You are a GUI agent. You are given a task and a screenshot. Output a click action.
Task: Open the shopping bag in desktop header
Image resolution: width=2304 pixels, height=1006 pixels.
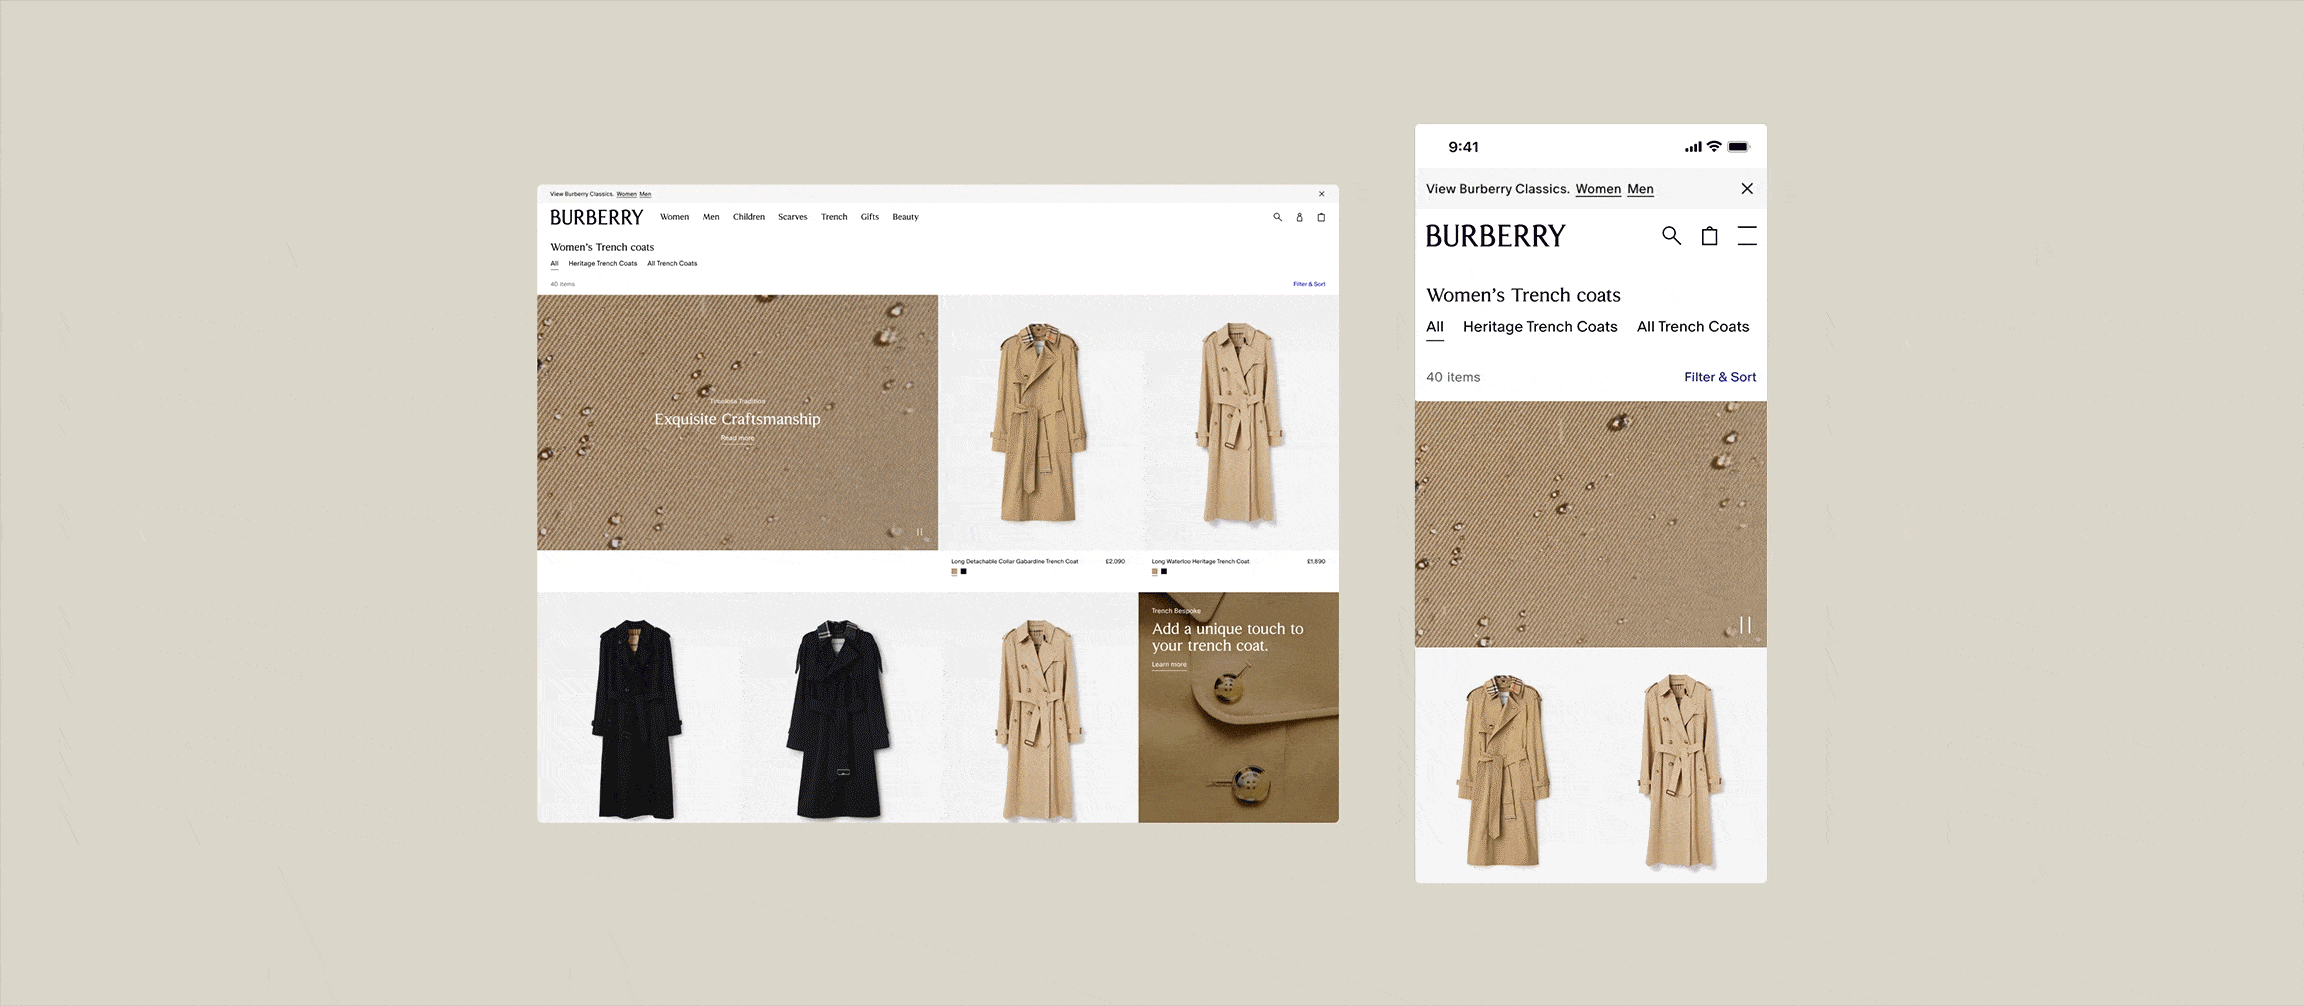[1321, 217]
